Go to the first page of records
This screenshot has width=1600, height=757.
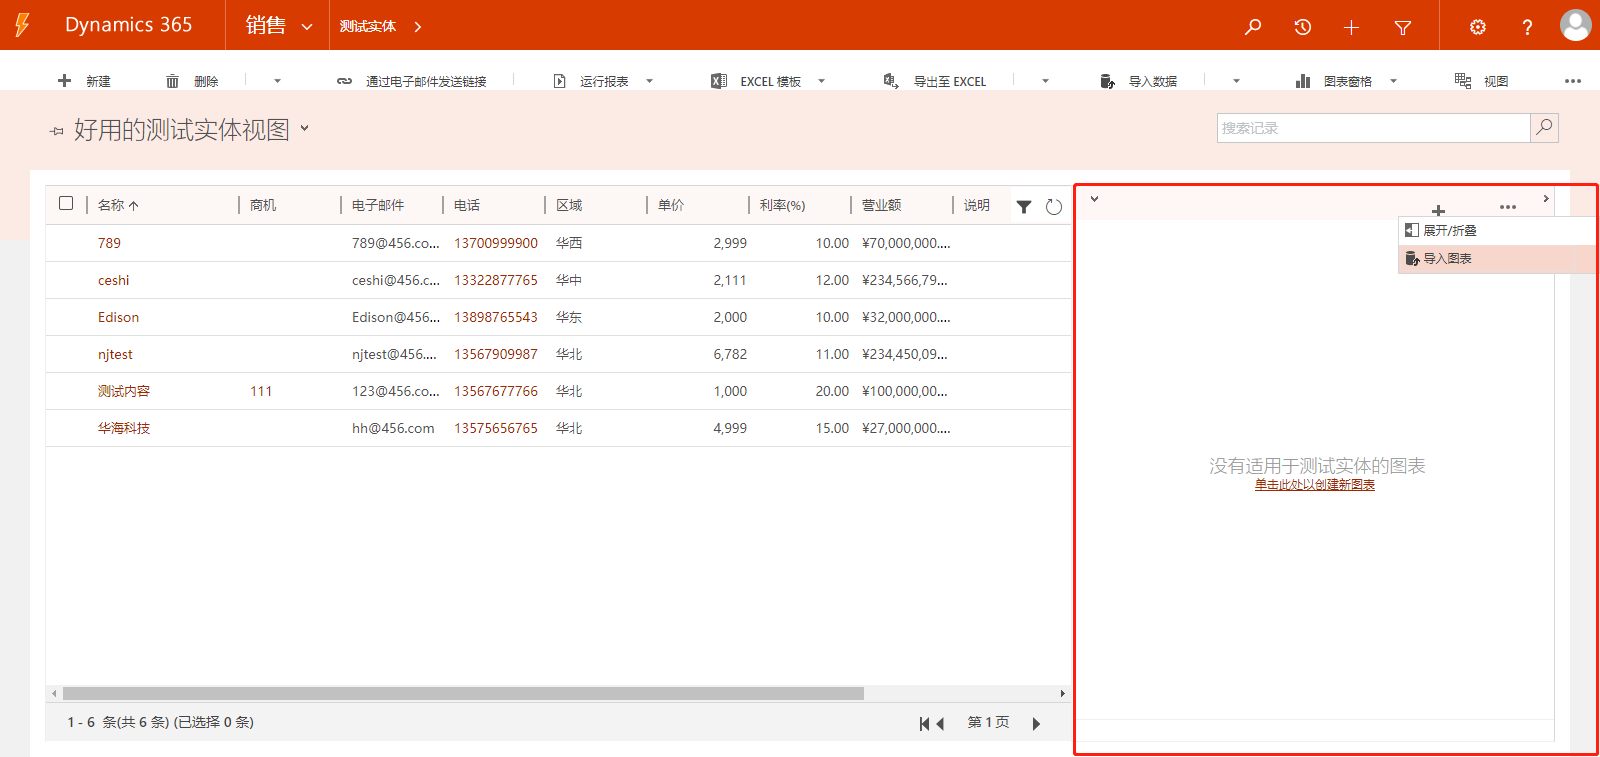pyautogui.click(x=924, y=723)
